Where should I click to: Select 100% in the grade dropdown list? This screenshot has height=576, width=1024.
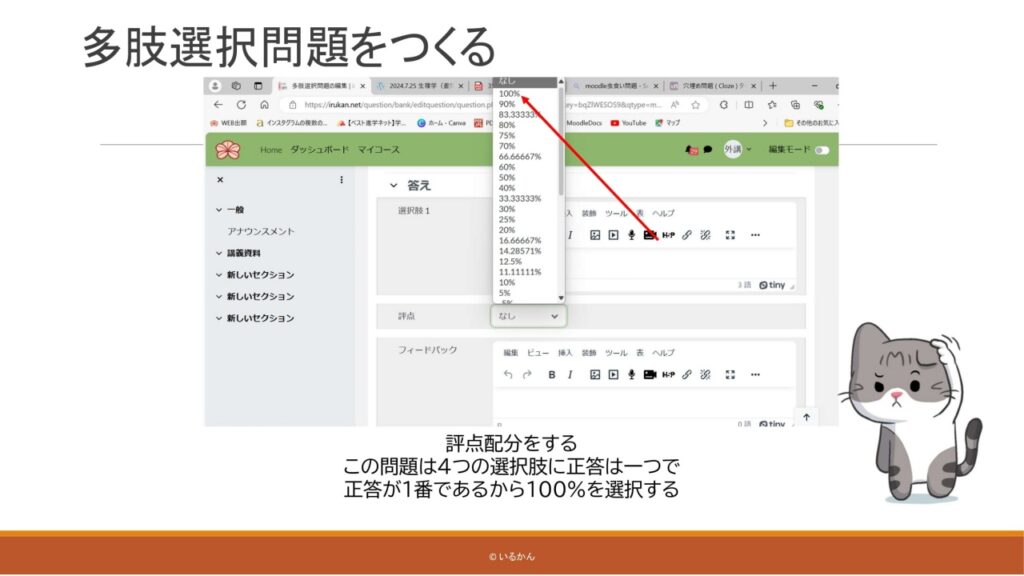click(x=510, y=93)
